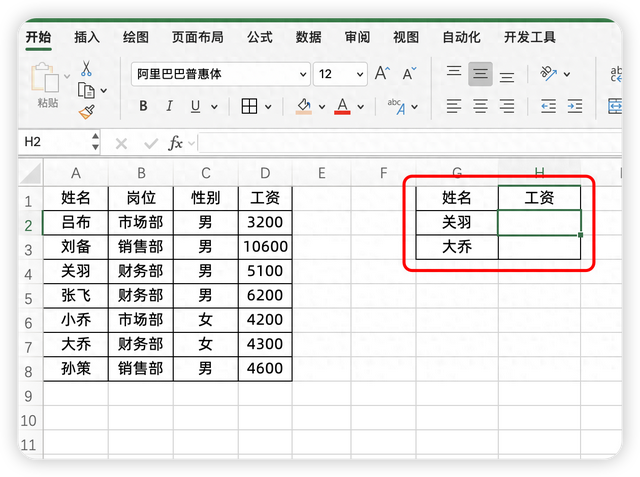Align text to bottom
The width and height of the screenshot is (640, 477).
click(x=507, y=77)
